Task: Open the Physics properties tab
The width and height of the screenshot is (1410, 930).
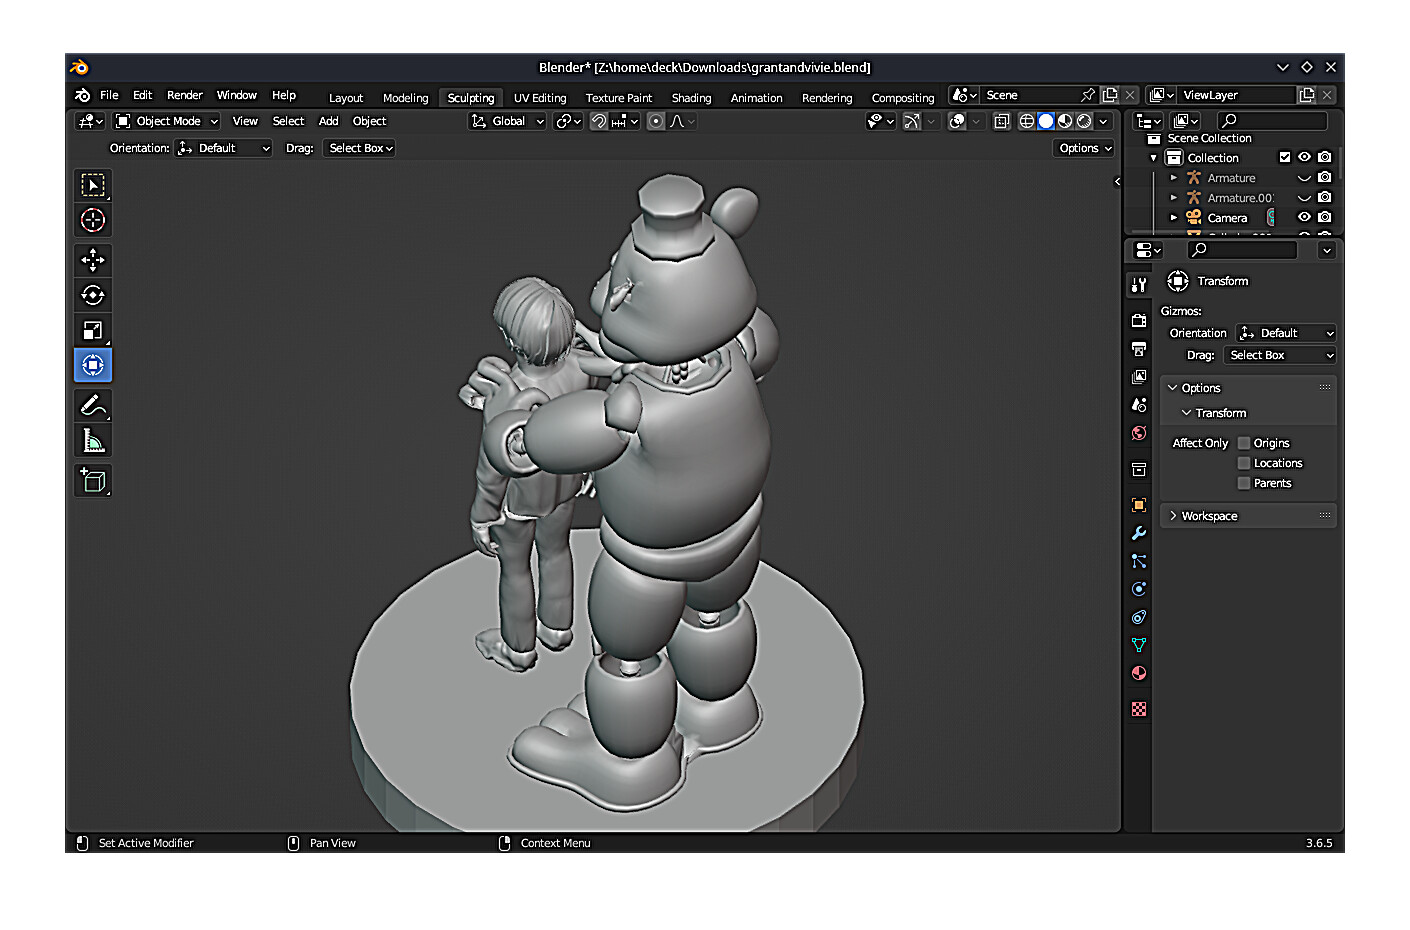Action: (1138, 589)
